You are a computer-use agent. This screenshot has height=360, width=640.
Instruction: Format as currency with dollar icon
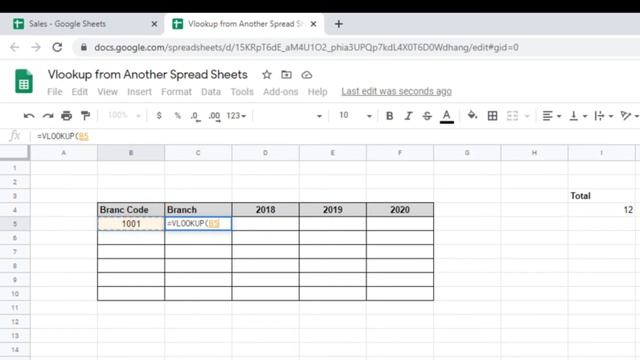[159, 116]
